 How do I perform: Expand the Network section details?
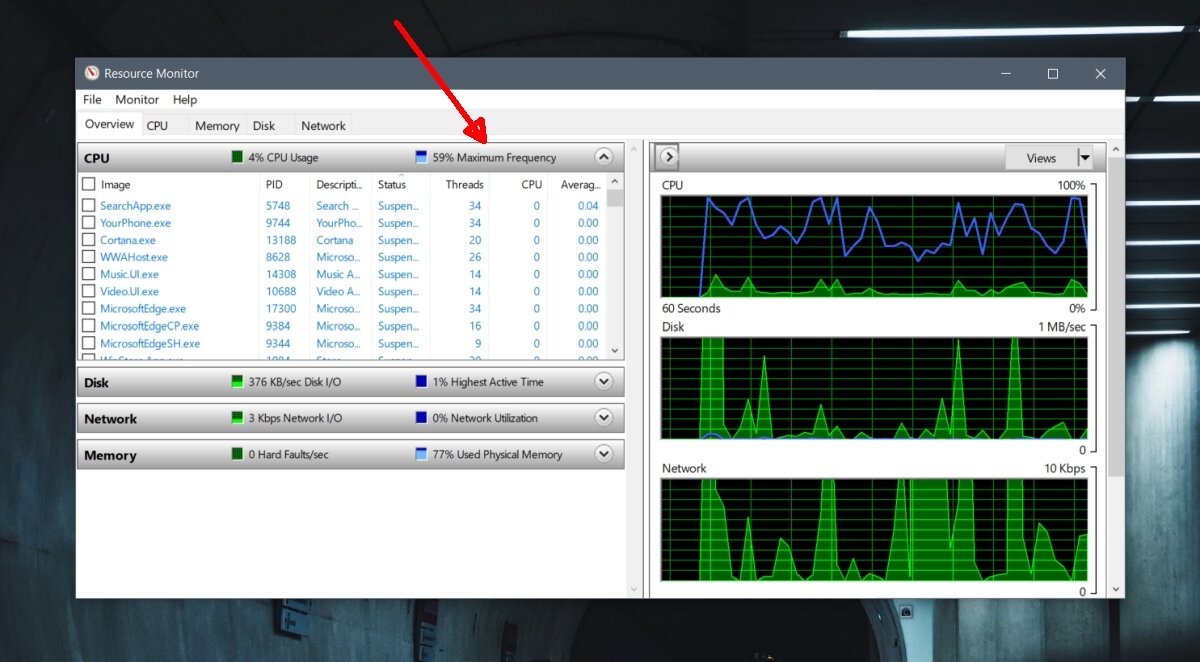pyautogui.click(x=603, y=418)
